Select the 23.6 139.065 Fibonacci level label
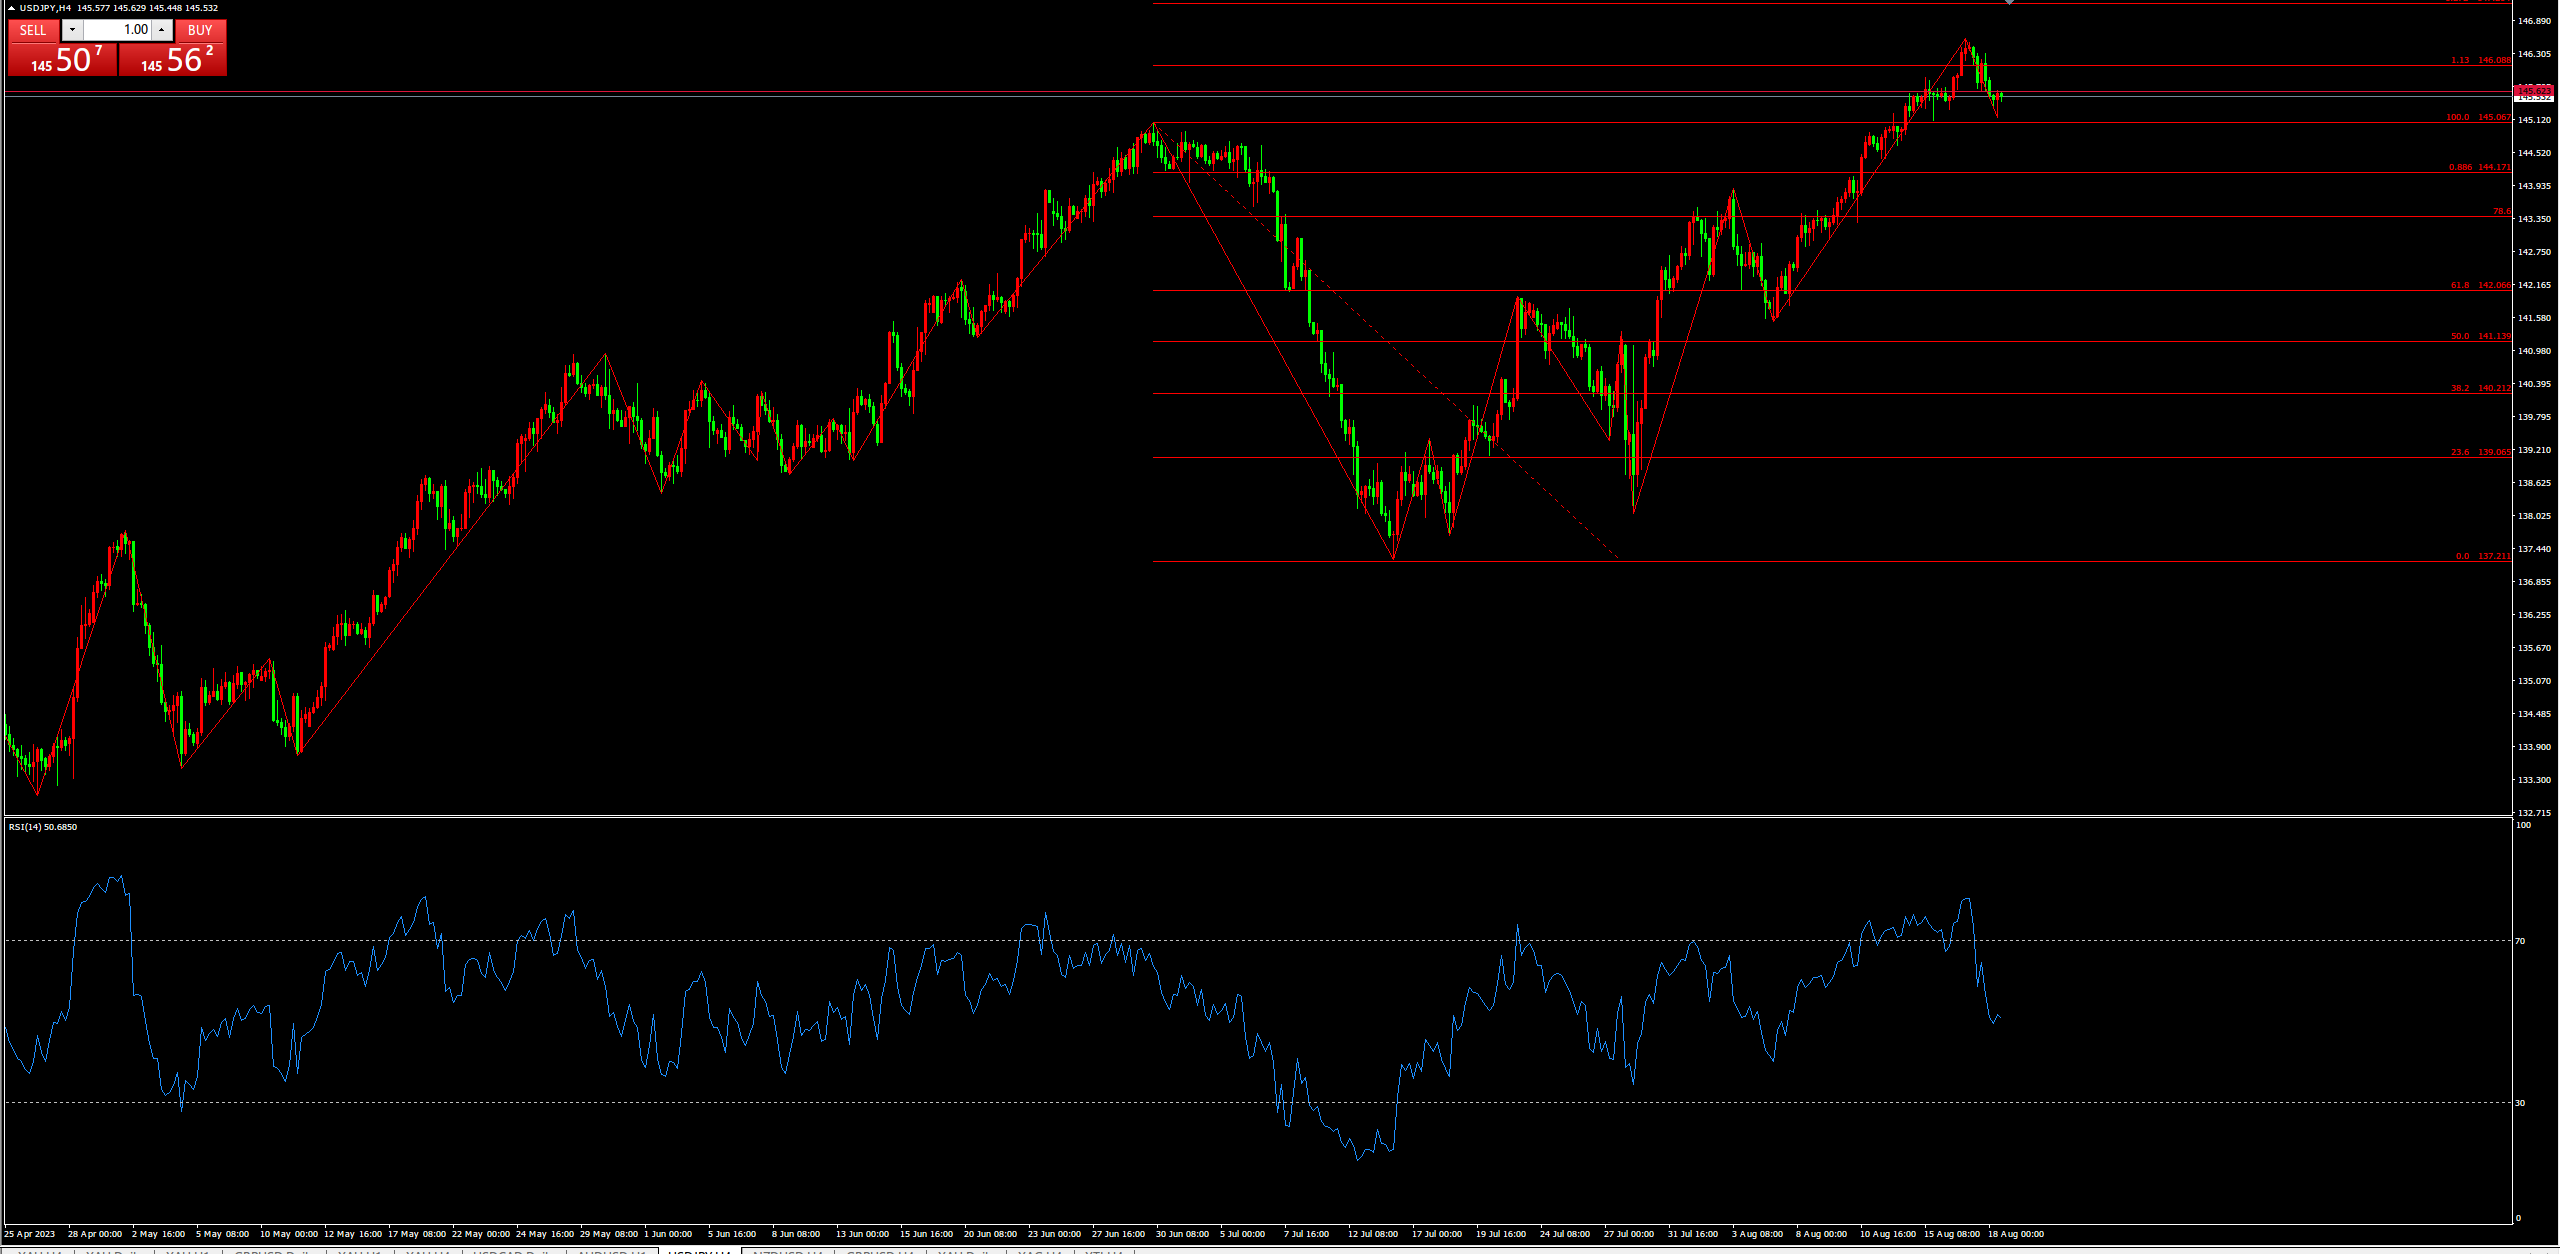 tap(2480, 452)
